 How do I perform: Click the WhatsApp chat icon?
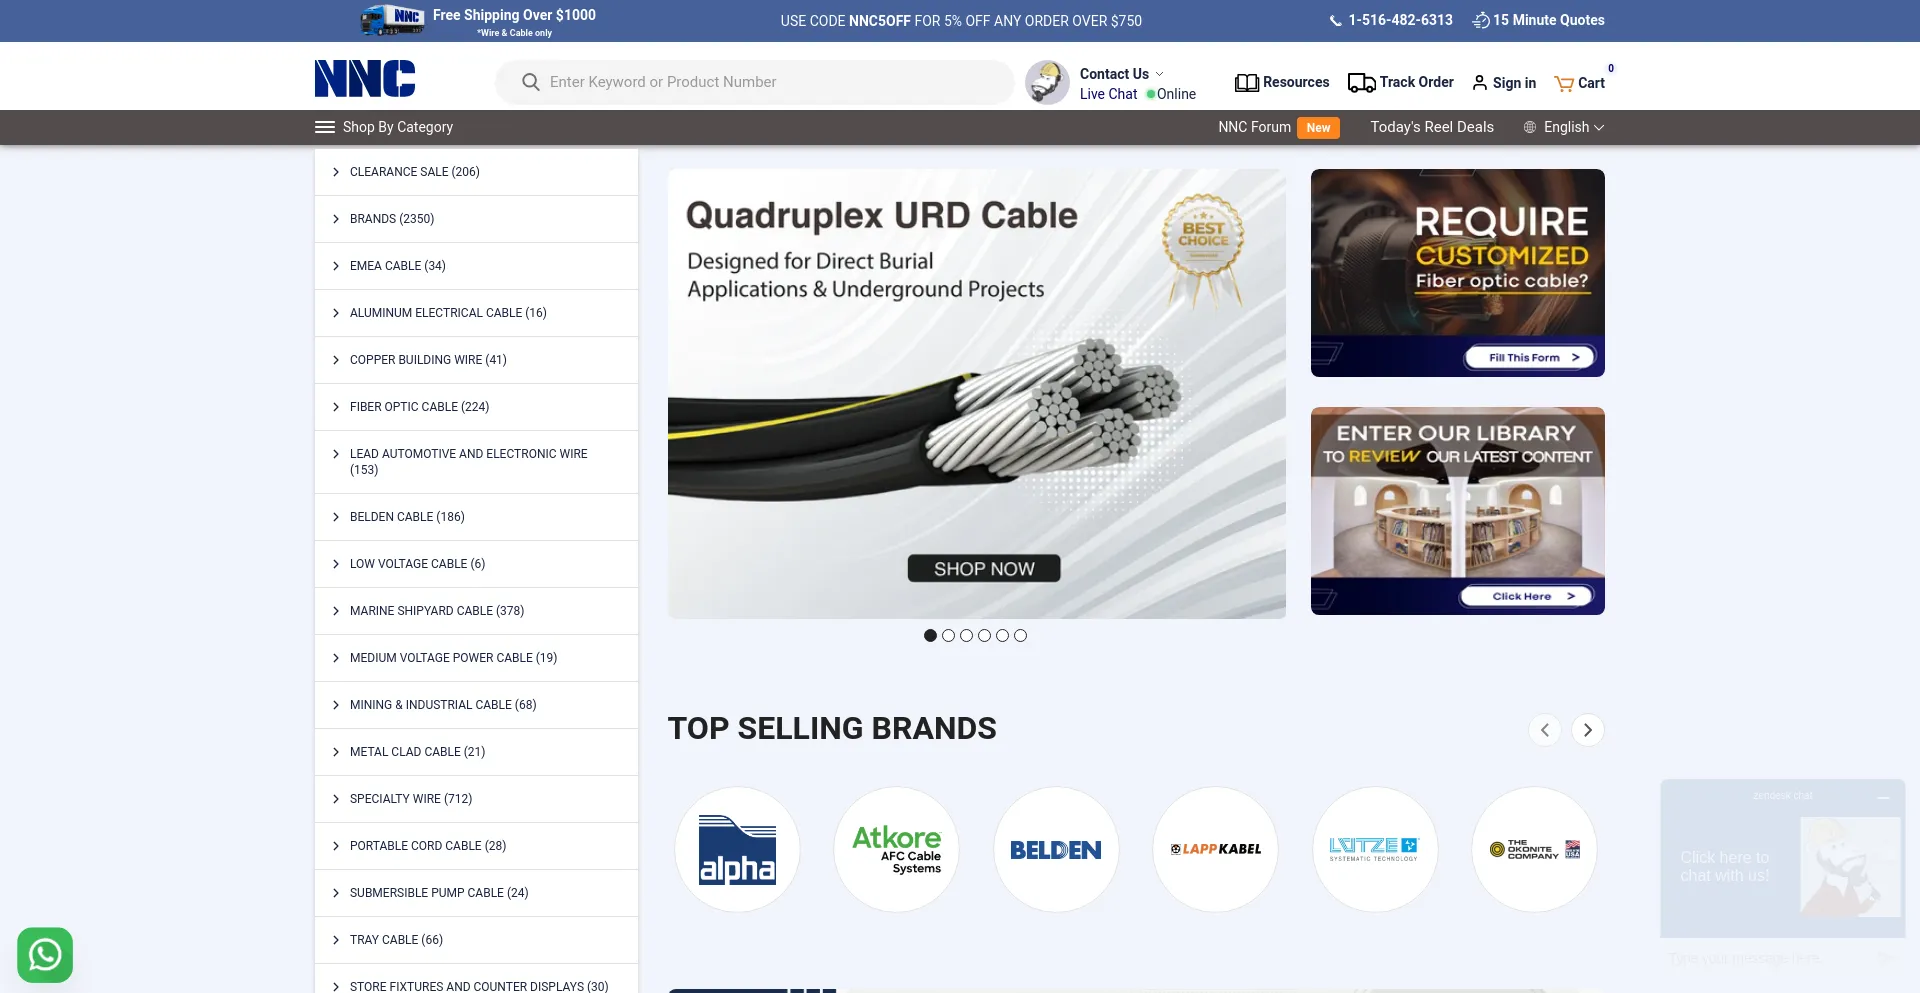pyautogui.click(x=45, y=954)
